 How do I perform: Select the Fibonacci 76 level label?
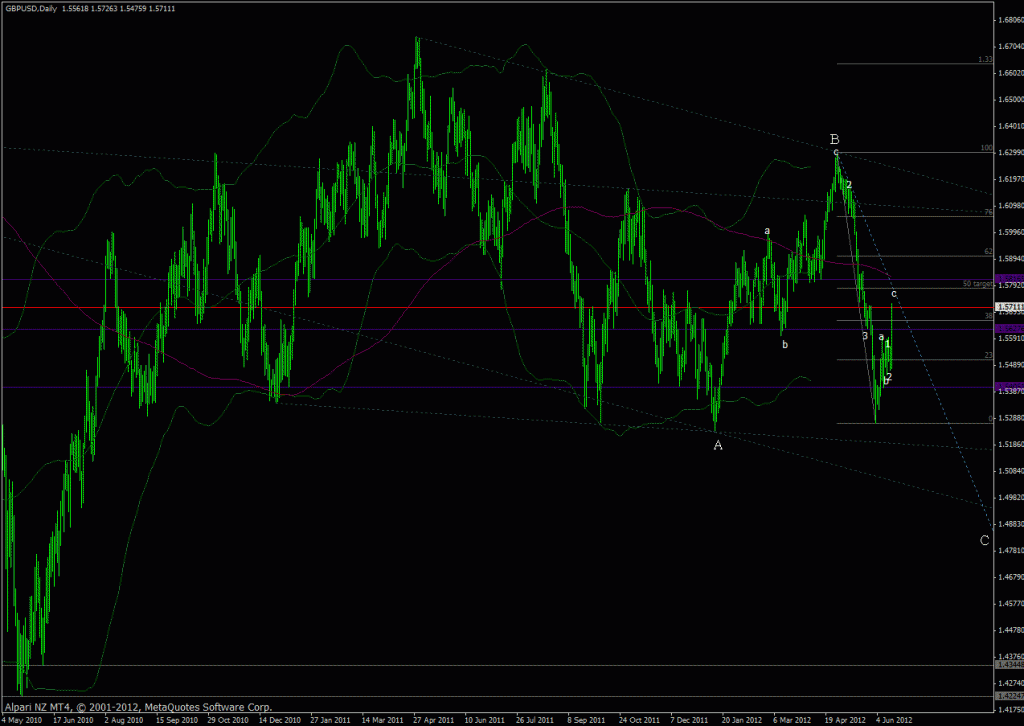tap(987, 212)
